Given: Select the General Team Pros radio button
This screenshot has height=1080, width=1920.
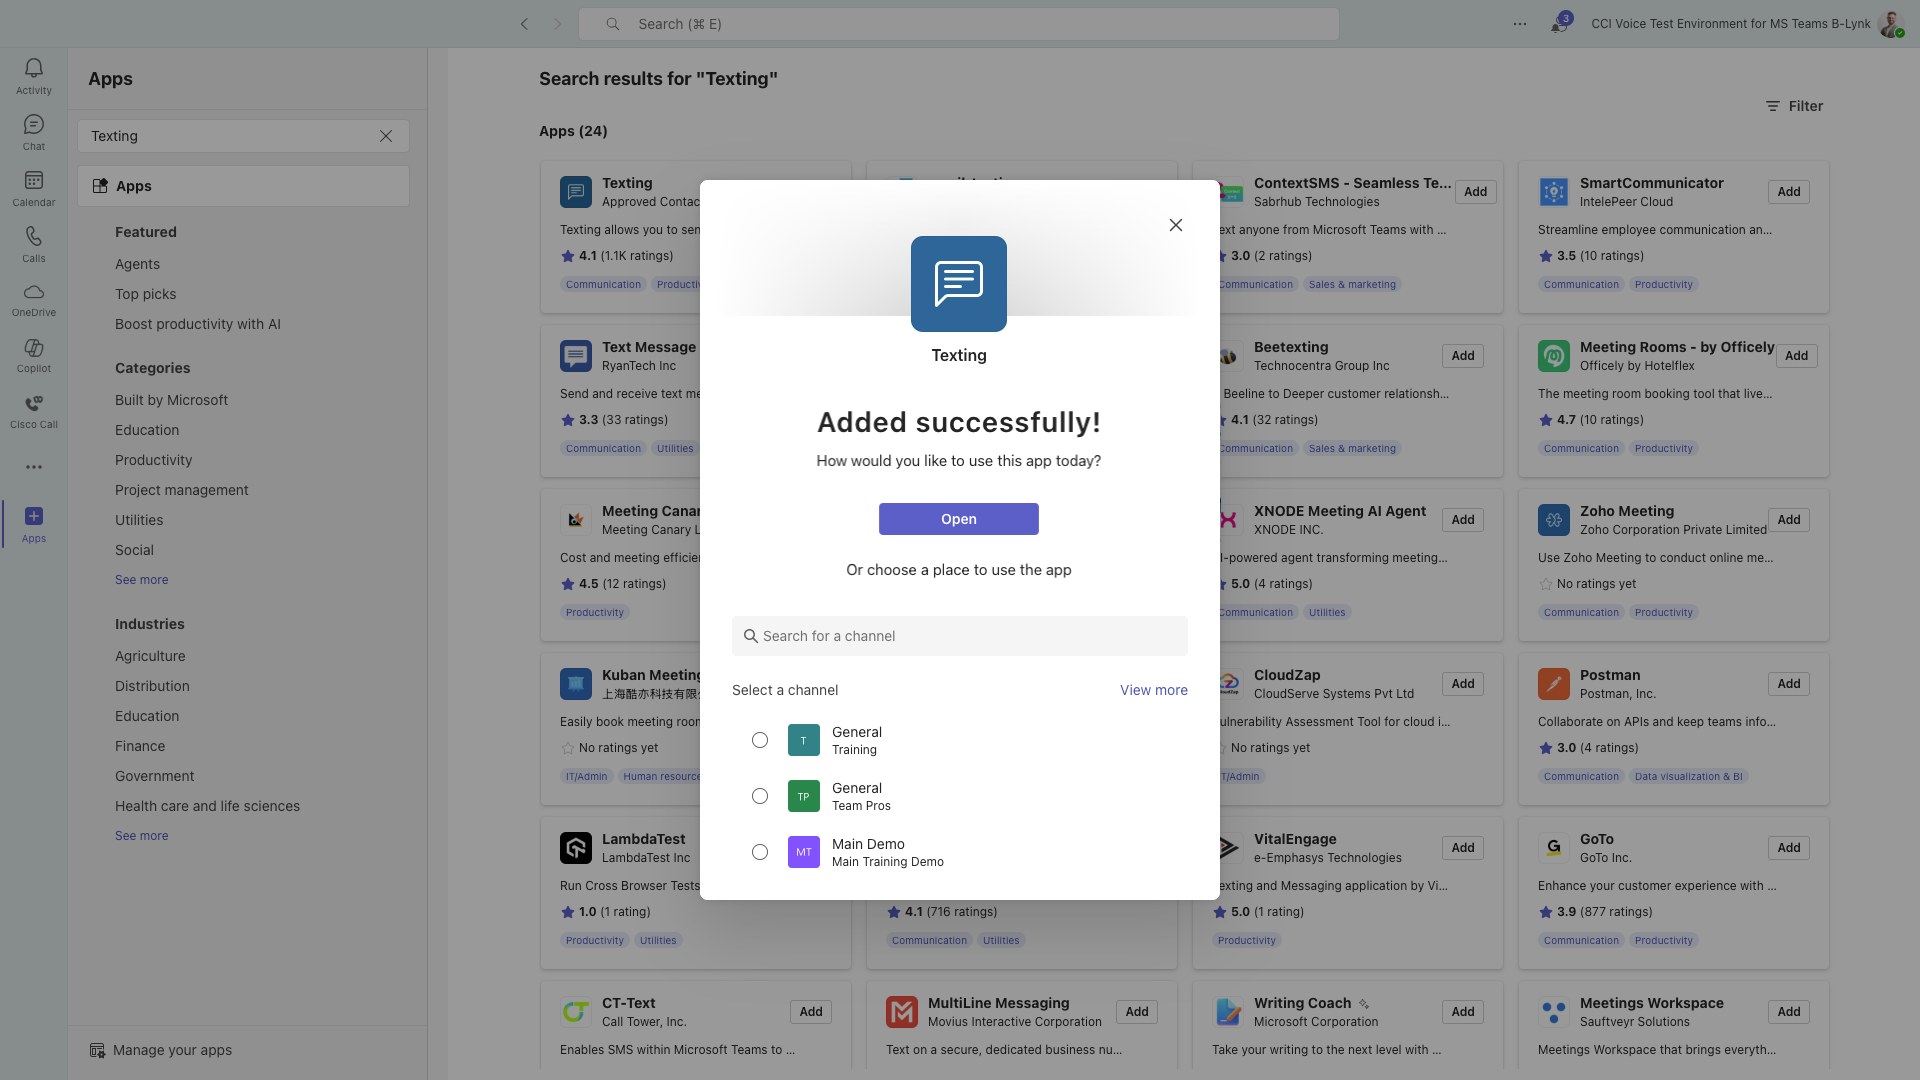Looking at the screenshot, I should tap(760, 796).
